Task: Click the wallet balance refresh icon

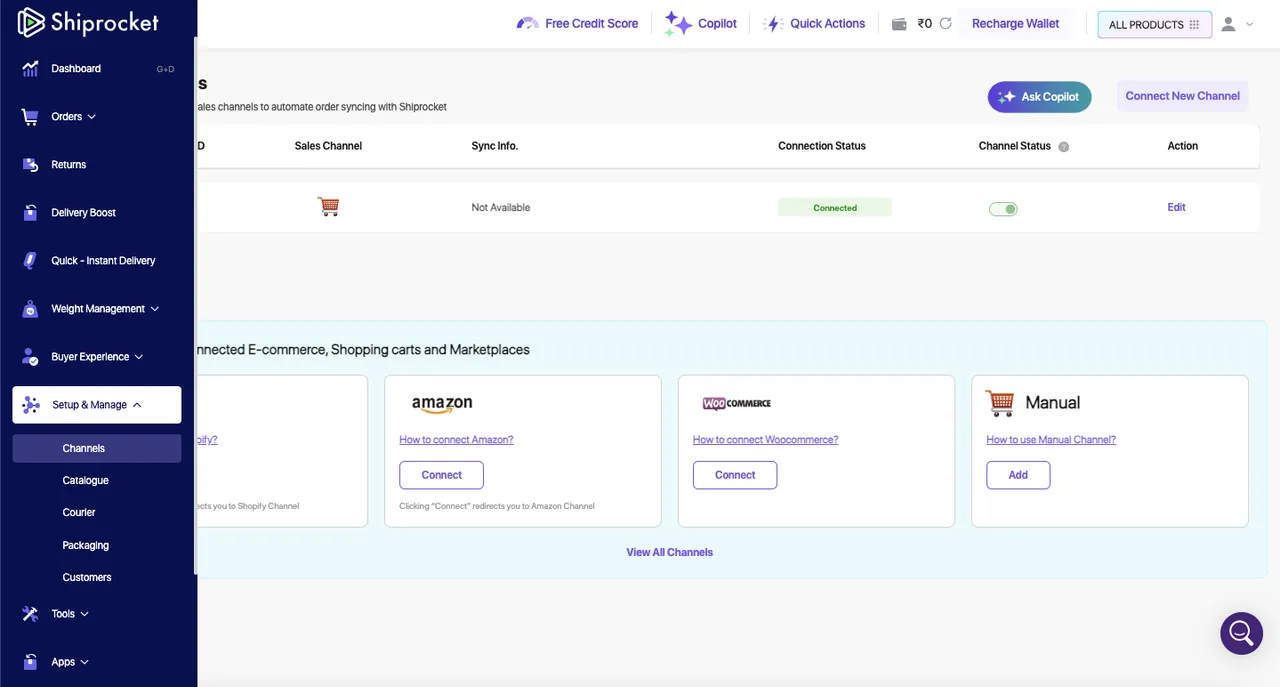Action: 945,24
